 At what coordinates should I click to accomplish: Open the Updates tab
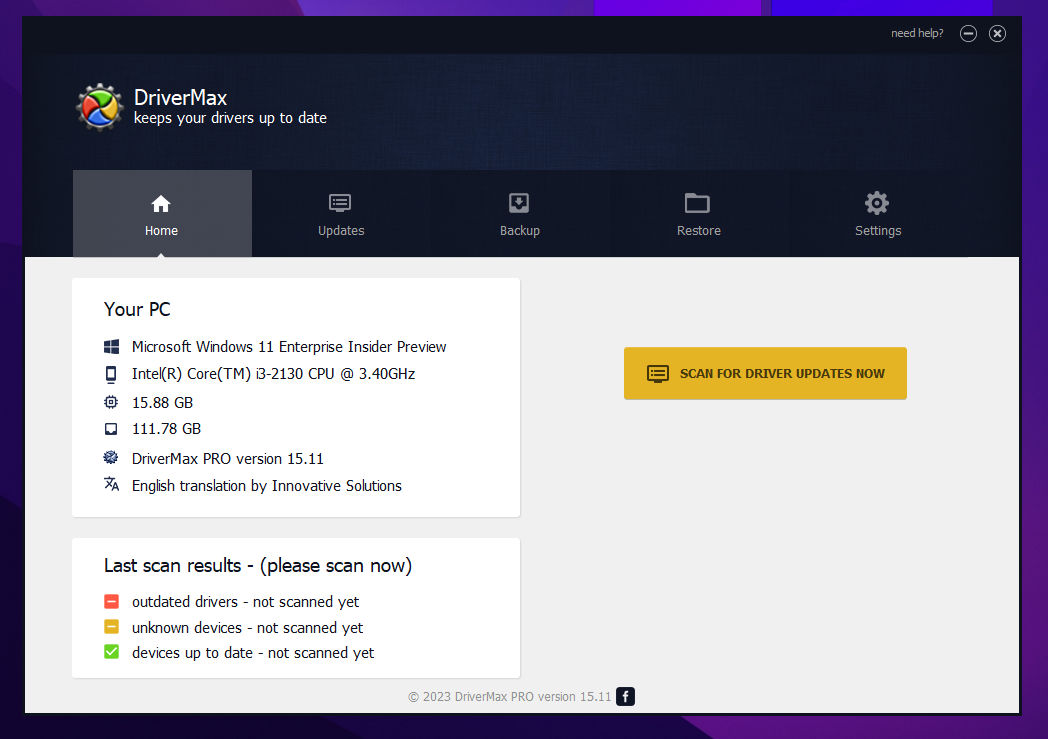[341, 214]
